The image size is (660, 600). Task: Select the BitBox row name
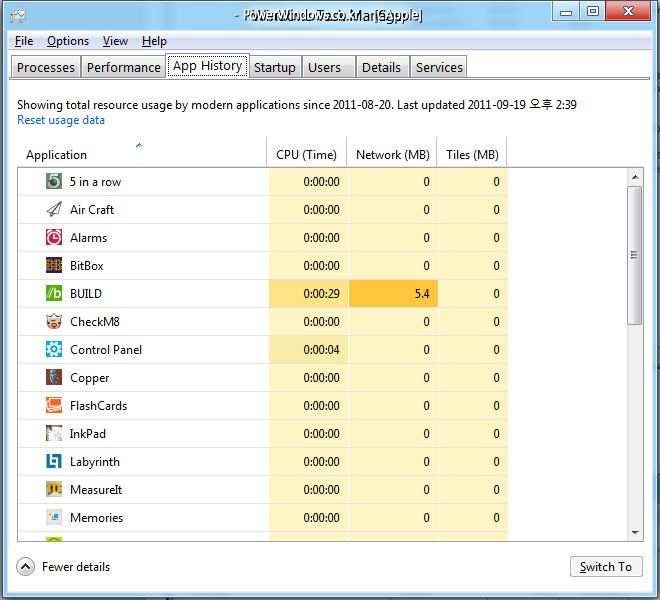(87, 265)
